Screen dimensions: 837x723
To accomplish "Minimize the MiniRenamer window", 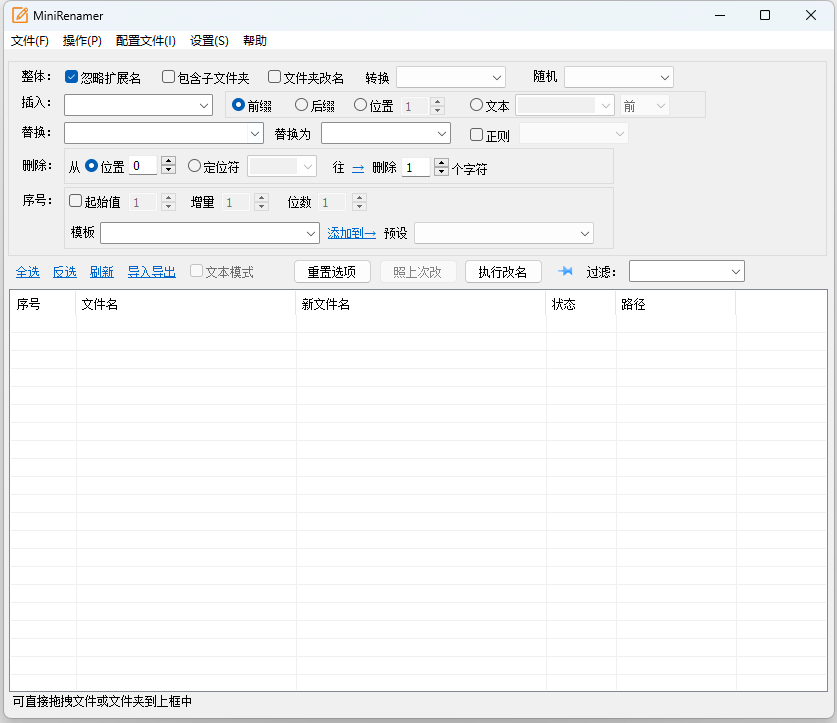I will pos(720,15).
